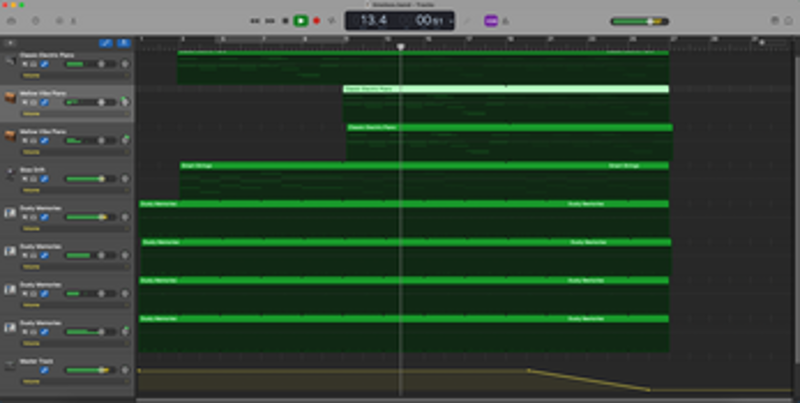Open Volume dropdown on Smart Strings track

(75, 190)
